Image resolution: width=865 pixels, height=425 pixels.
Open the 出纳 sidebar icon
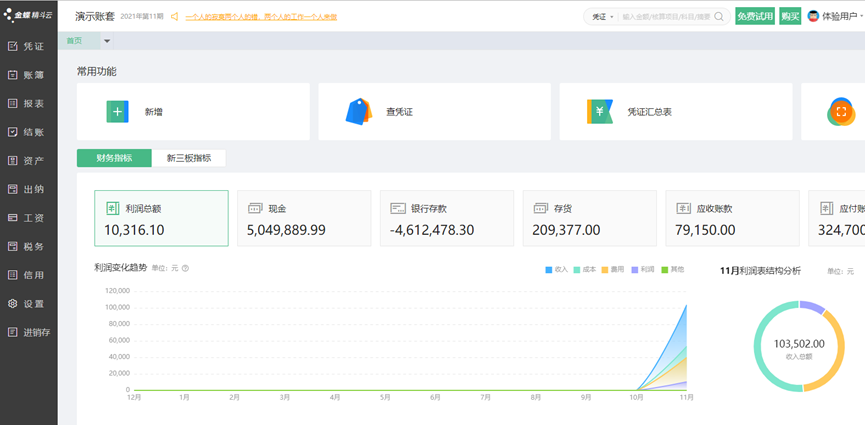tap(13, 189)
